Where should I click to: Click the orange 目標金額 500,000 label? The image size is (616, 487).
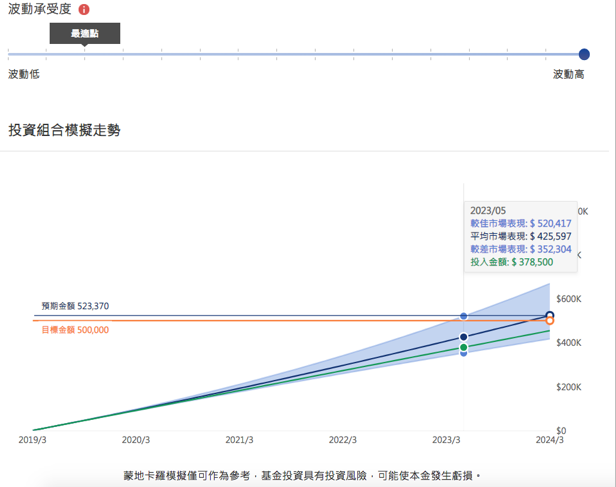tap(75, 329)
